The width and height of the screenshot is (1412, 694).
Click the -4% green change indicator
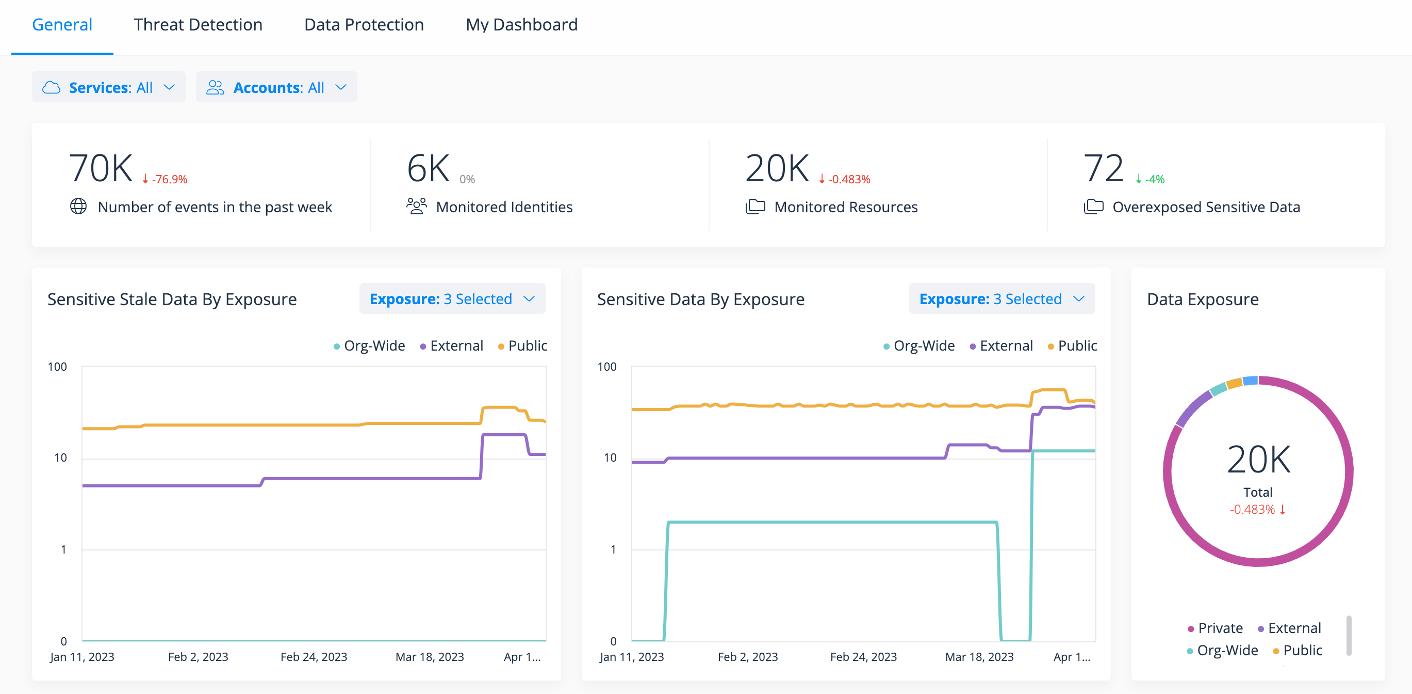1150,179
